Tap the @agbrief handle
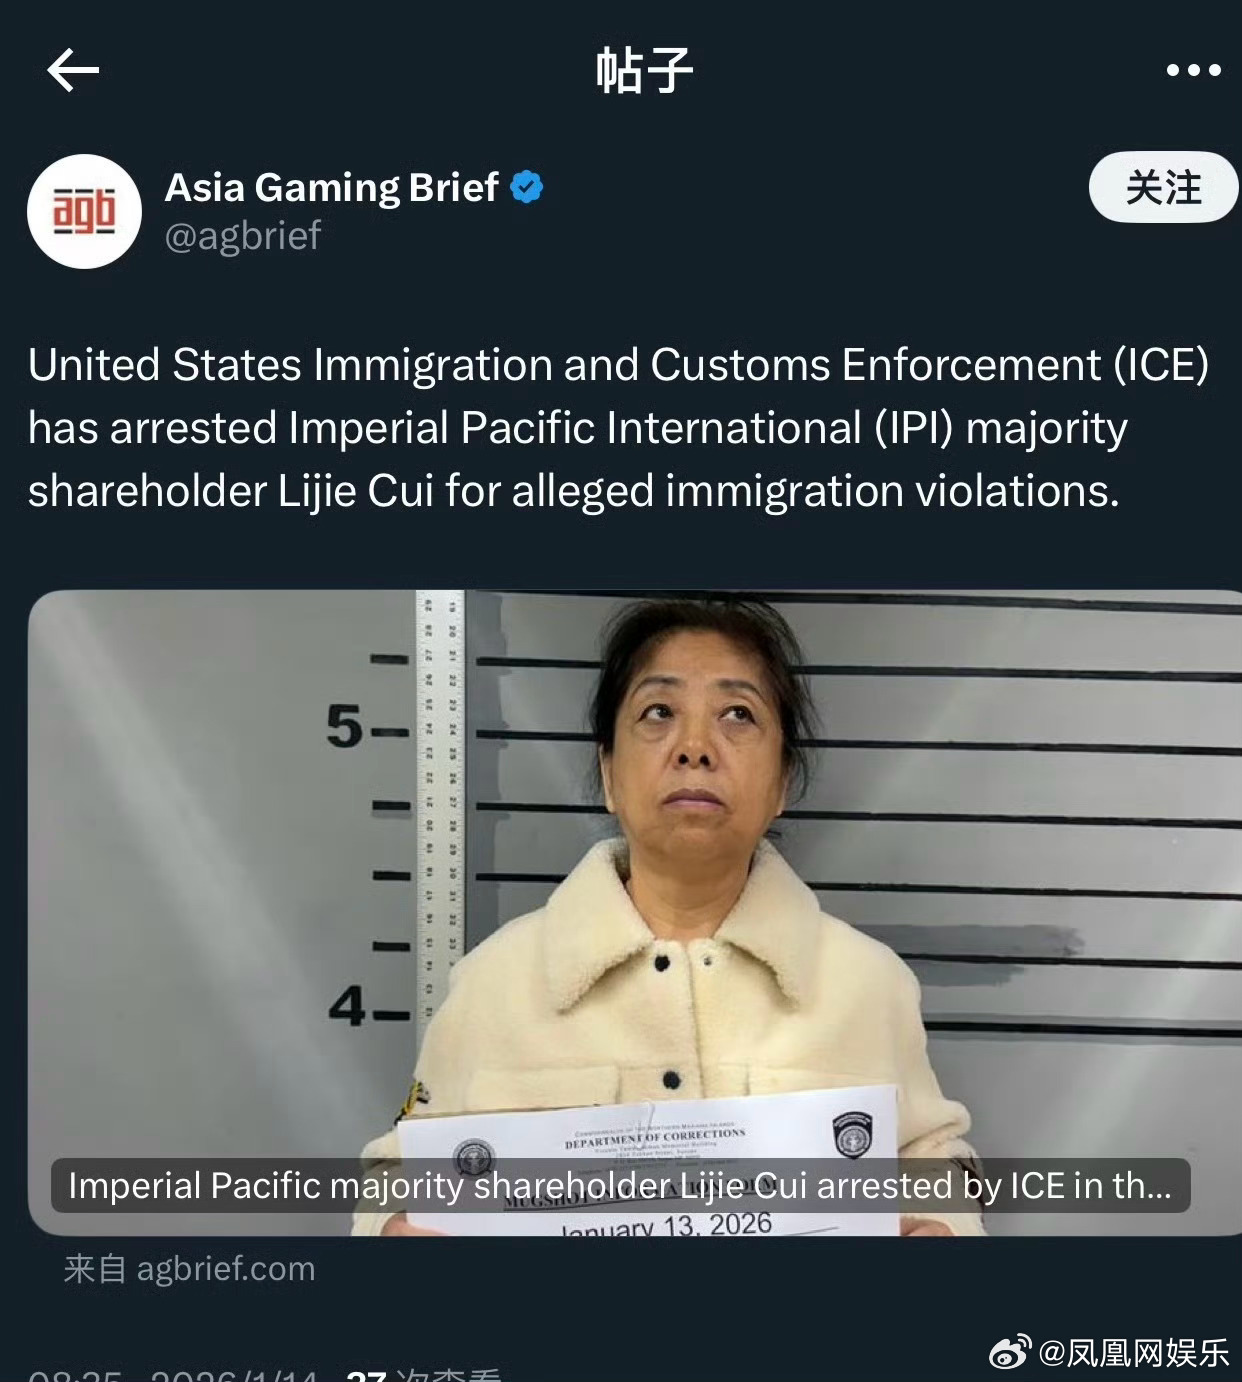Image resolution: width=1242 pixels, height=1382 pixels. 242,236
